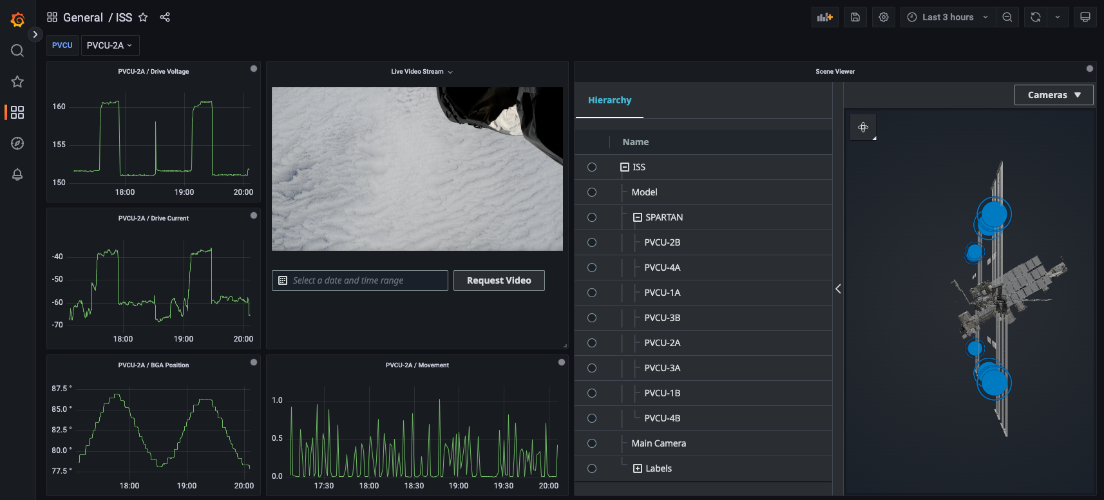
Task: Open the Live Video Stream panel menu
Action: point(422,72)
